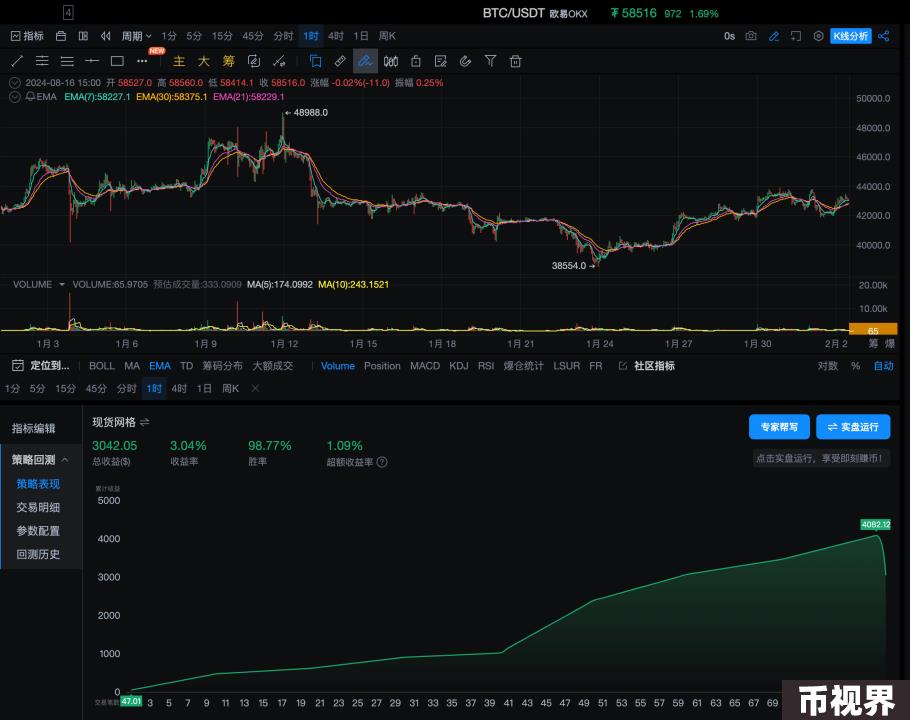Open more drawing tools (three dots)
The image size is (910, 720).
pos(142,61)
